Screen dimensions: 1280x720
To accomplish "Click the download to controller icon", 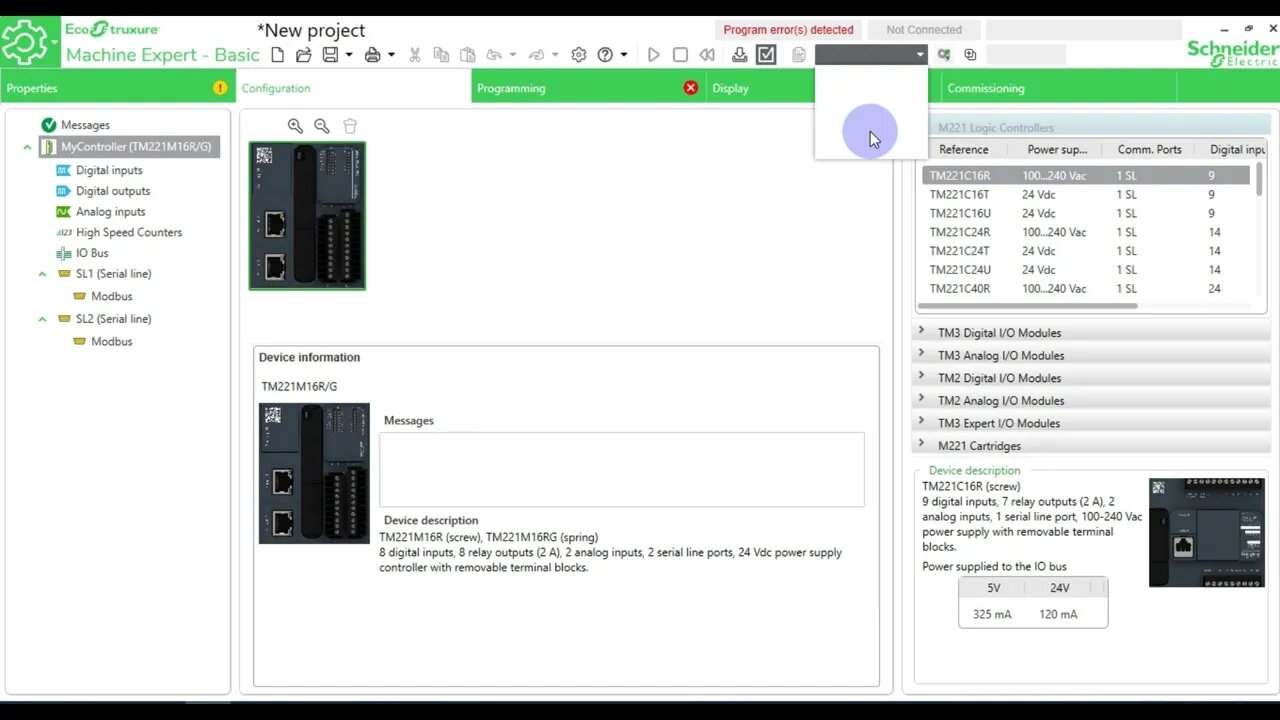I will coord(740,55).
